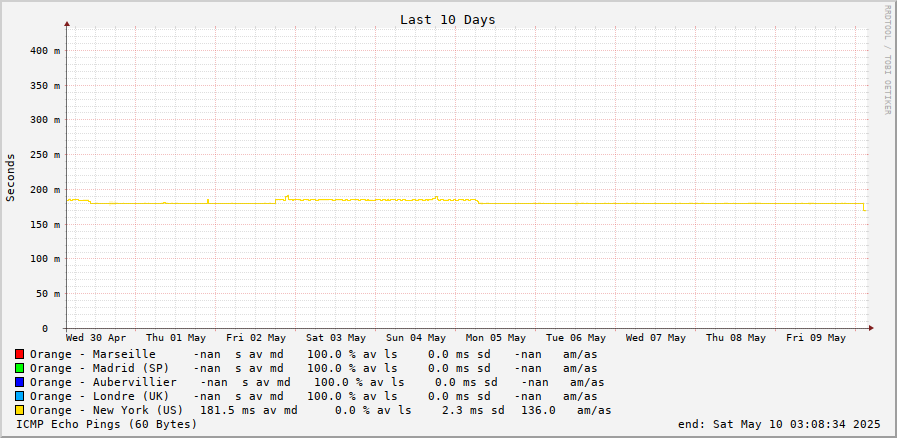Viewport: 897px width, 438px height.
Task: Click the 'Fri 09 May' date label
Action: [816, 338]
